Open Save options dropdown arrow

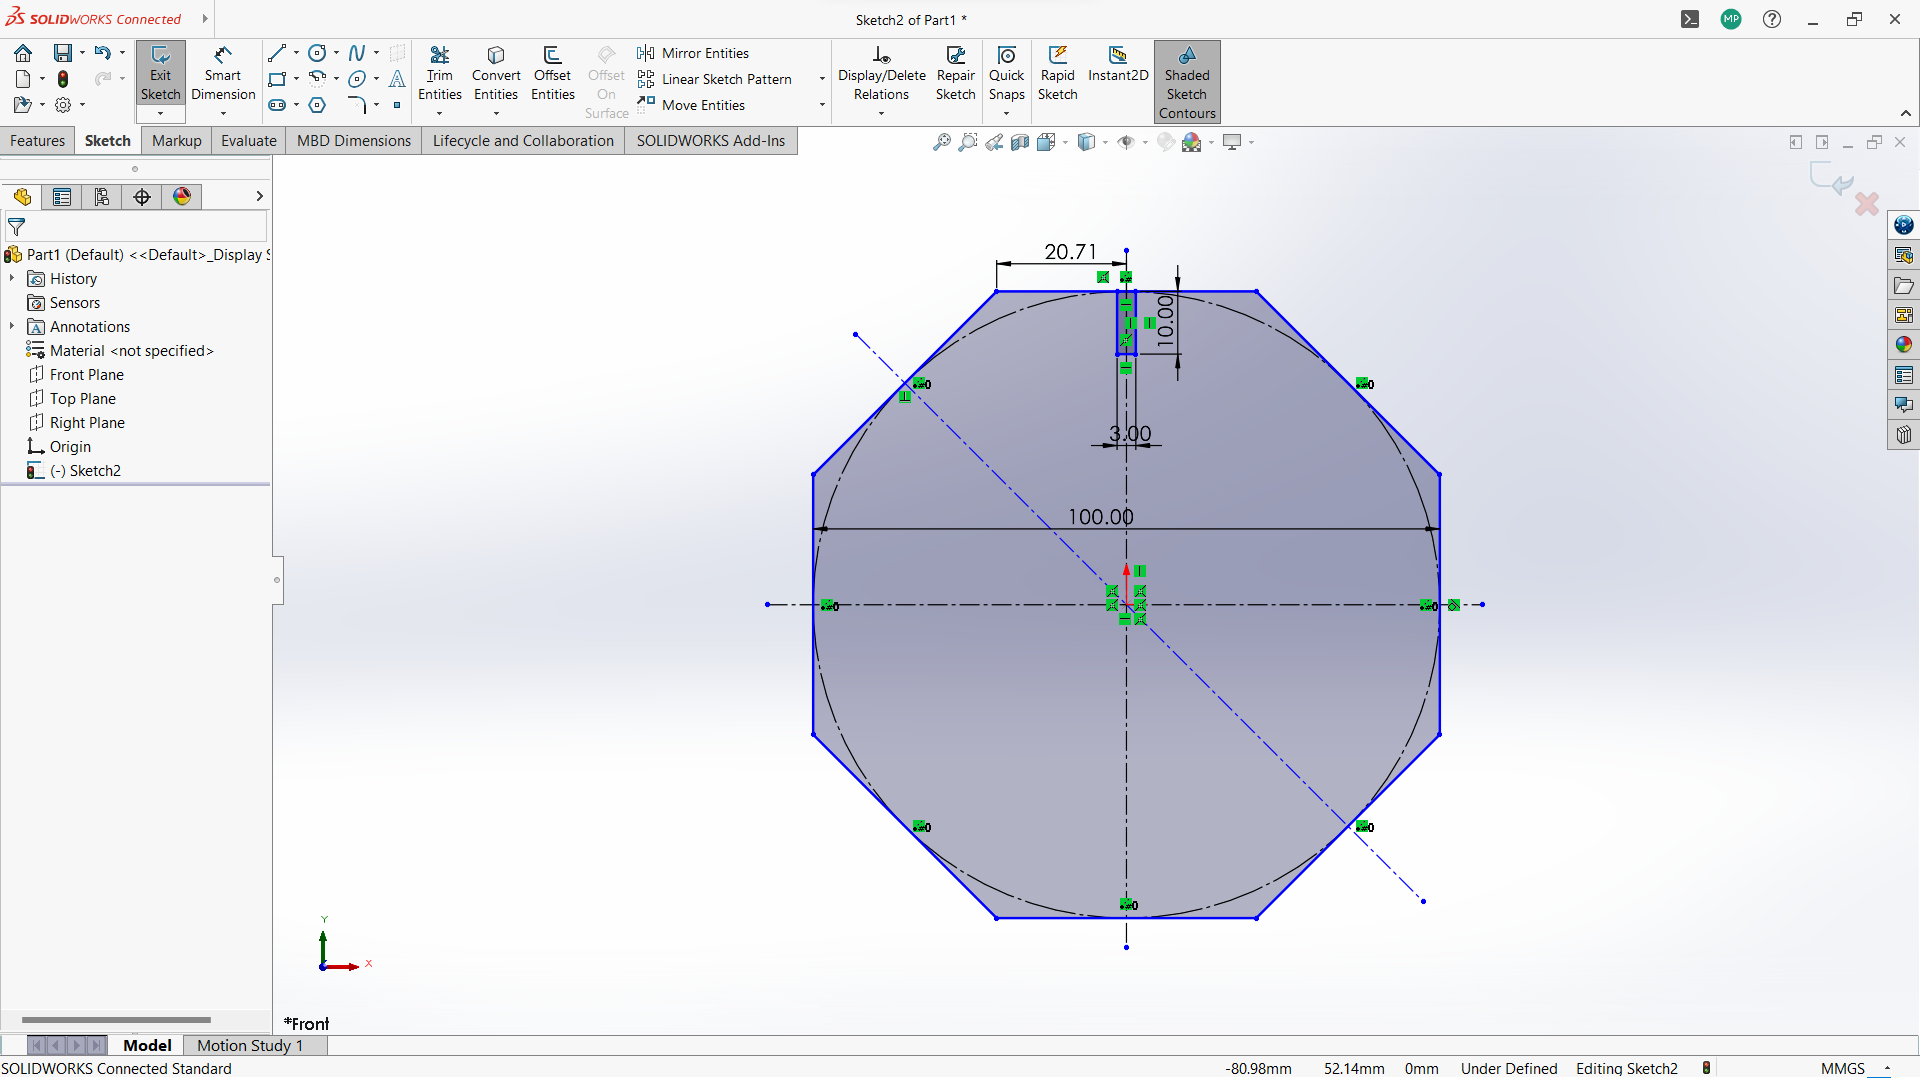pyautogui.click(x=82, y=53)
